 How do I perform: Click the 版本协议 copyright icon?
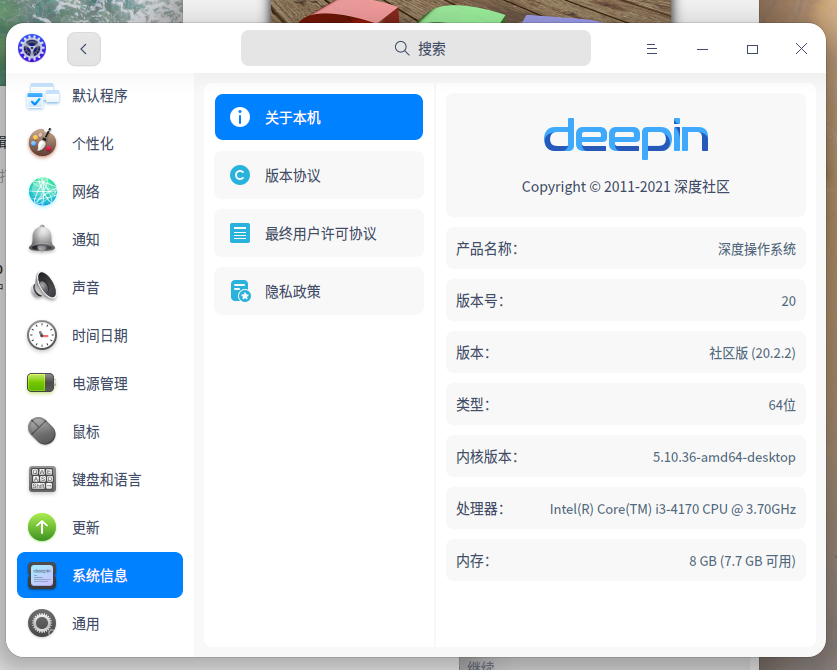240,175
